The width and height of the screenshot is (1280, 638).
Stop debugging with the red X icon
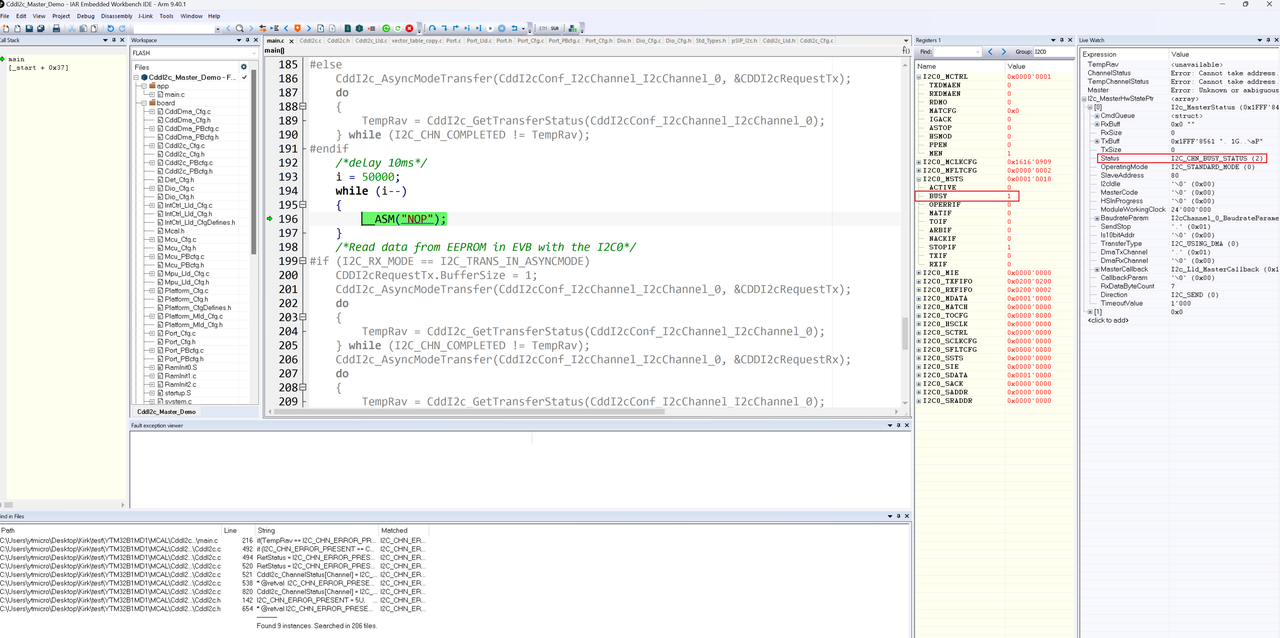click(409, 28)
